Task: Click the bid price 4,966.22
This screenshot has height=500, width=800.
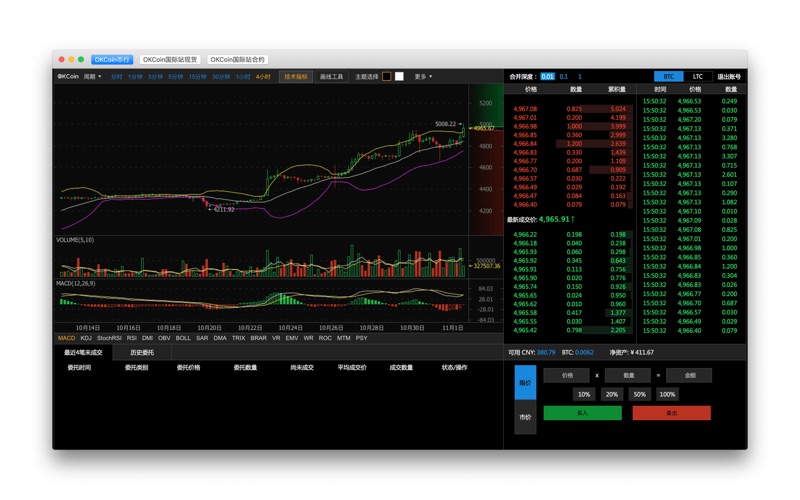Action: [525, 235]
